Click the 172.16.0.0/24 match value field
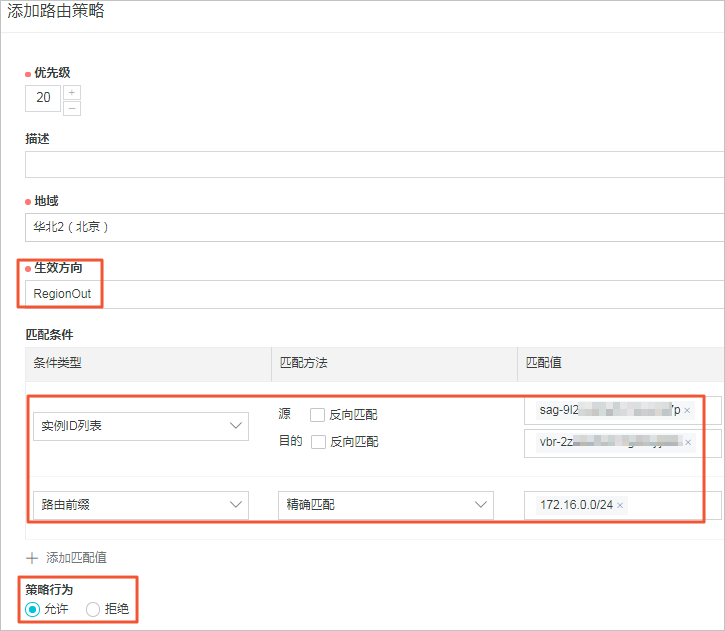 623,505
